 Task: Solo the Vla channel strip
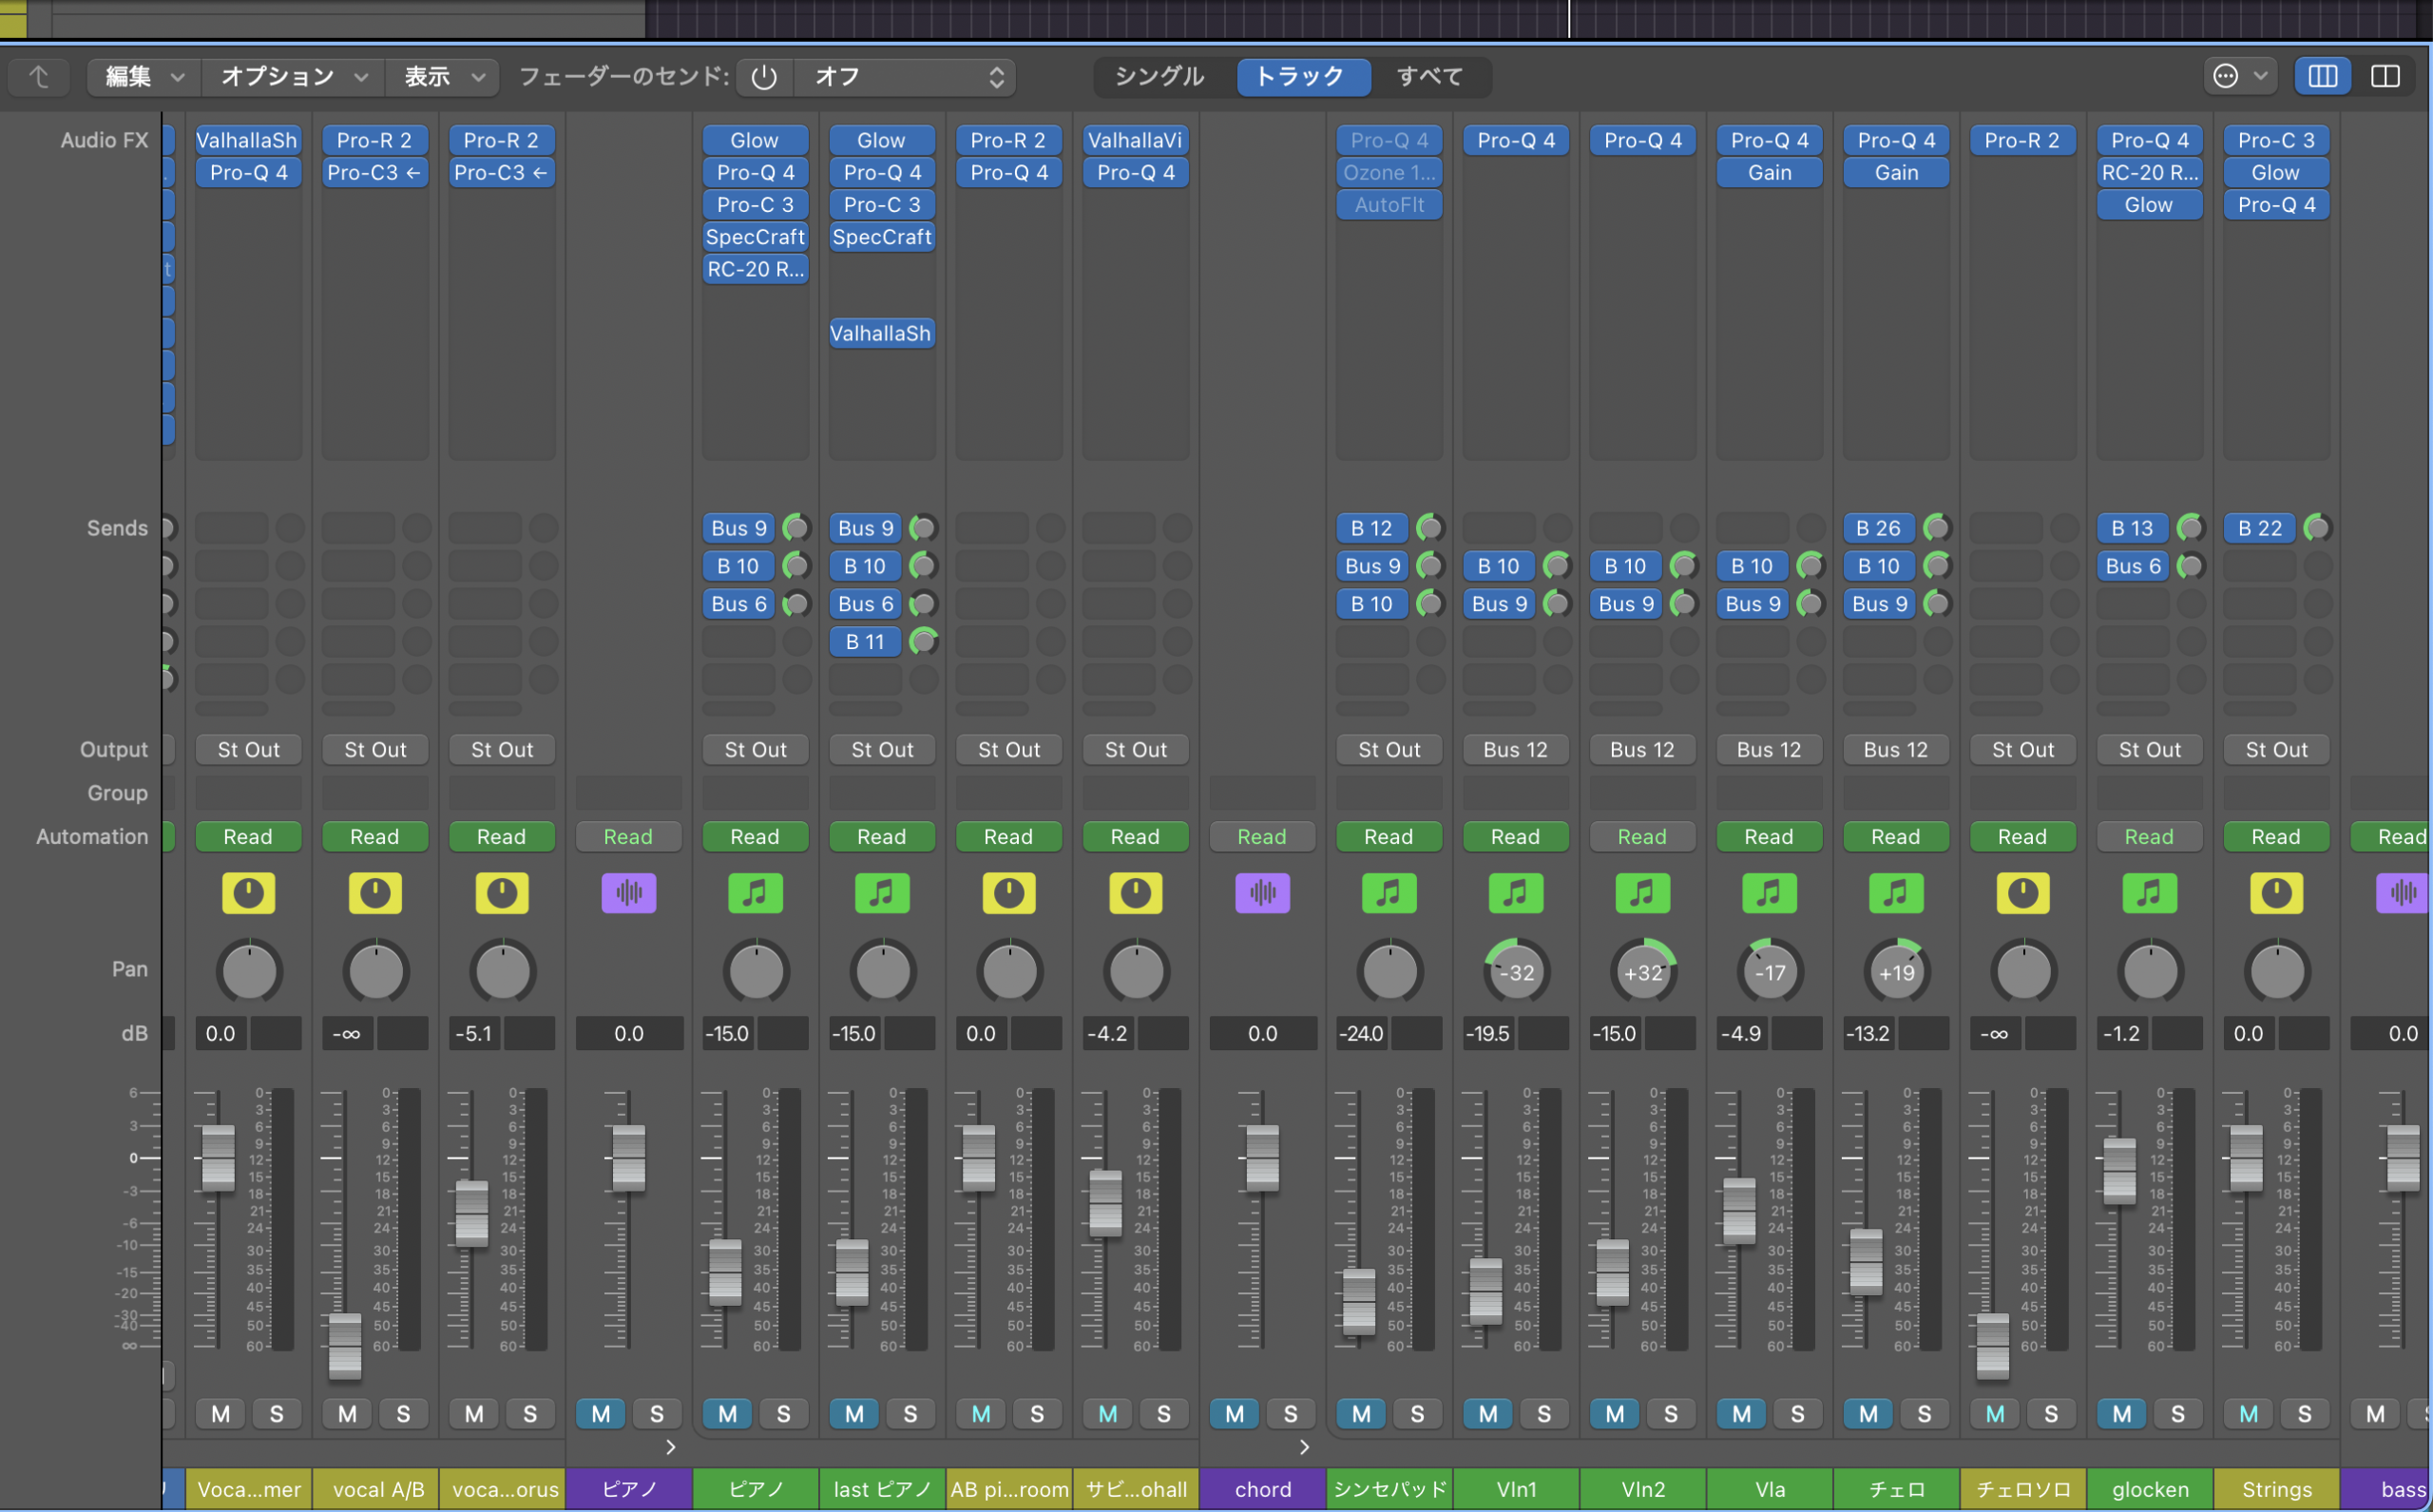(1797, 1413)
